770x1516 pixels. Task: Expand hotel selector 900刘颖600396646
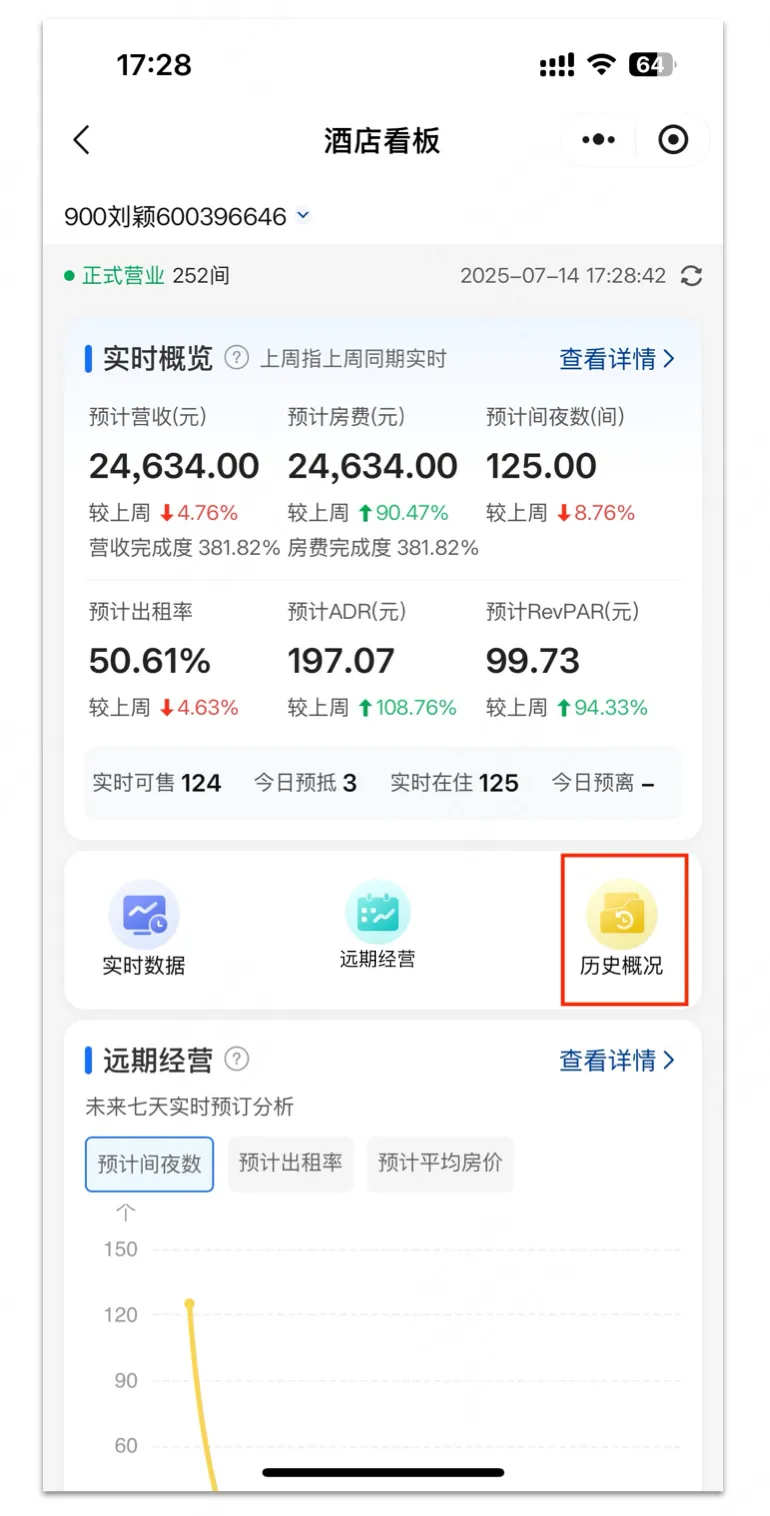188,216
